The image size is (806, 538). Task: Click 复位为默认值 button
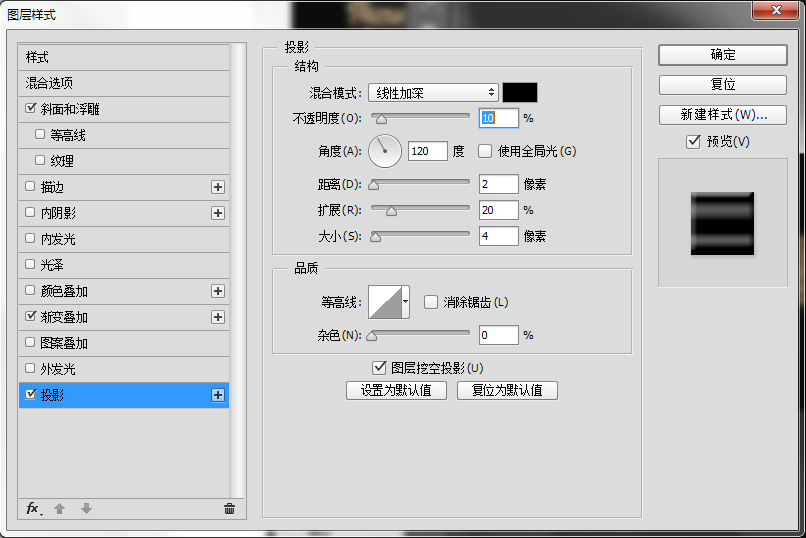click(x=507, y=391)
